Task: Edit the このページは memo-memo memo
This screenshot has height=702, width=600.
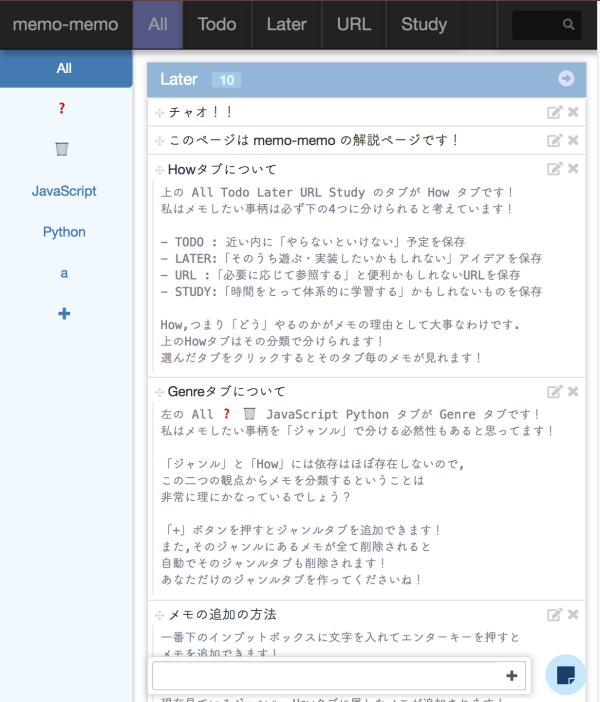Action: 554,141
